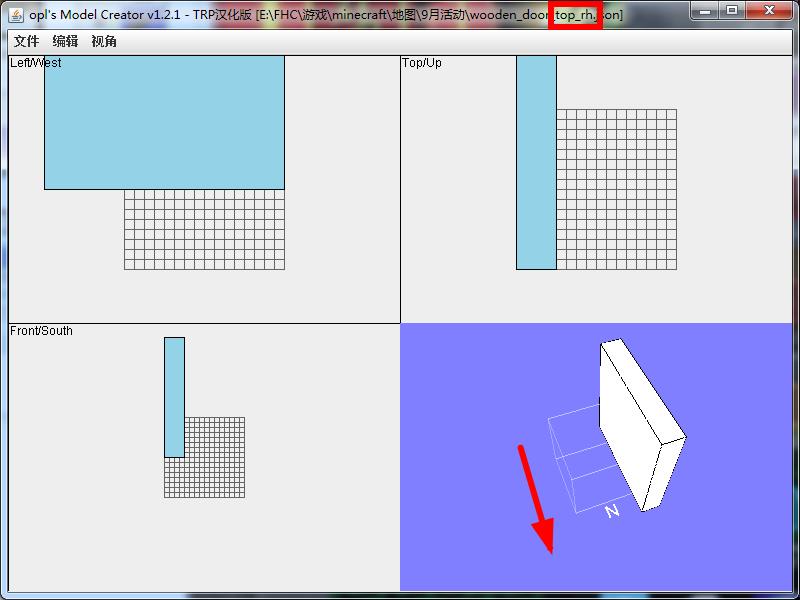Screen dimensions: 800x600
Task: Select the blue bar in Top/Up view
Action: [536, 162]
